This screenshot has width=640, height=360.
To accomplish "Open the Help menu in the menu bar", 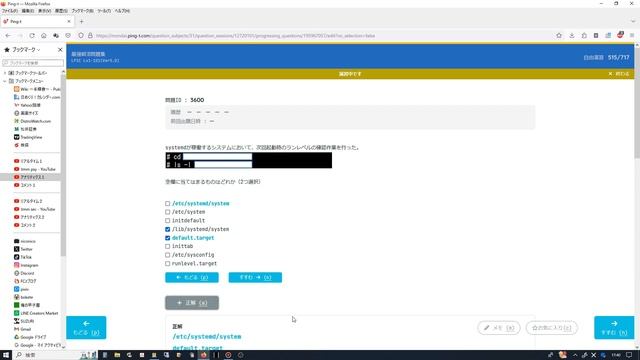I will [x=122, y=11].
